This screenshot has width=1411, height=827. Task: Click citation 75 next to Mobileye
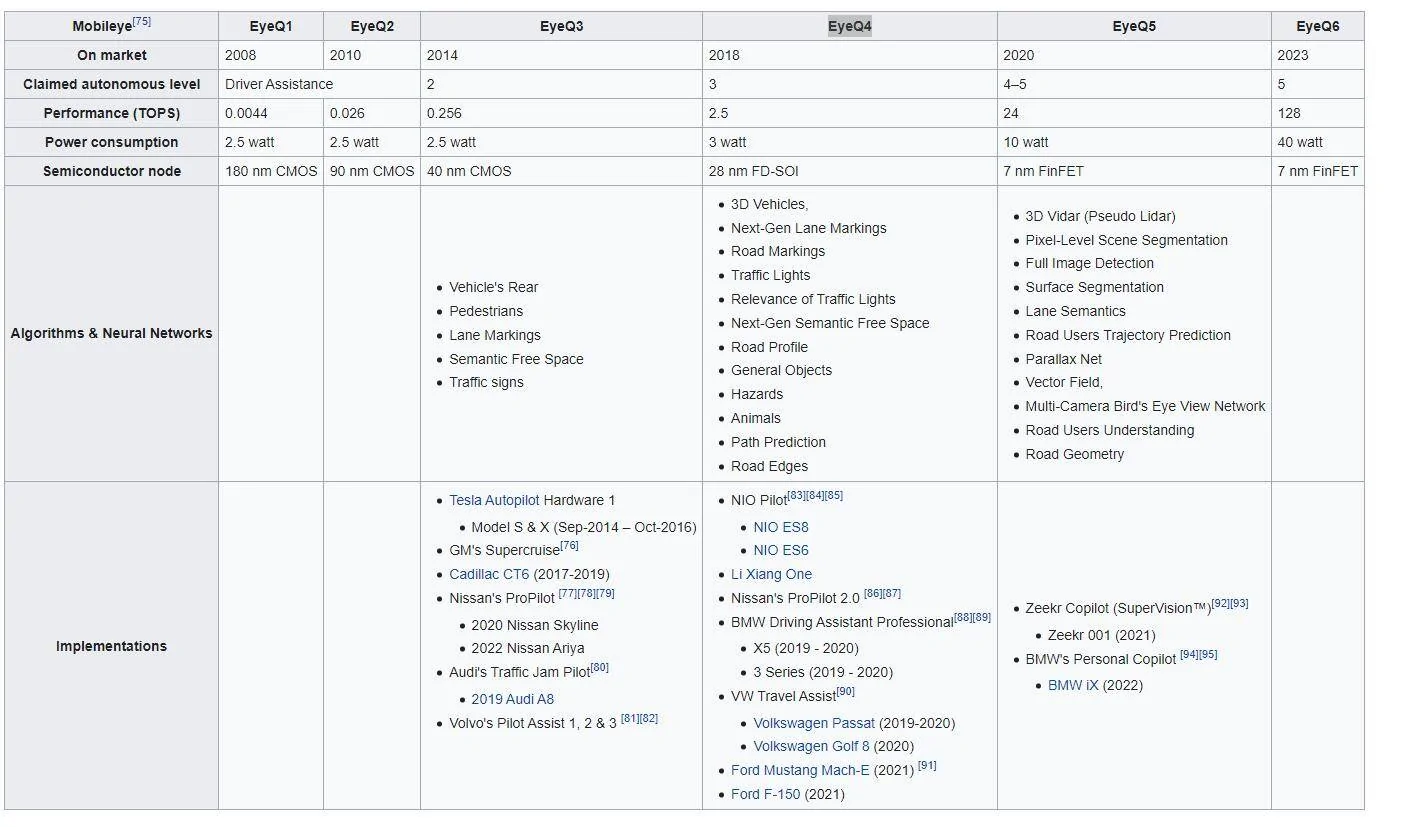(x=142, y=21)
